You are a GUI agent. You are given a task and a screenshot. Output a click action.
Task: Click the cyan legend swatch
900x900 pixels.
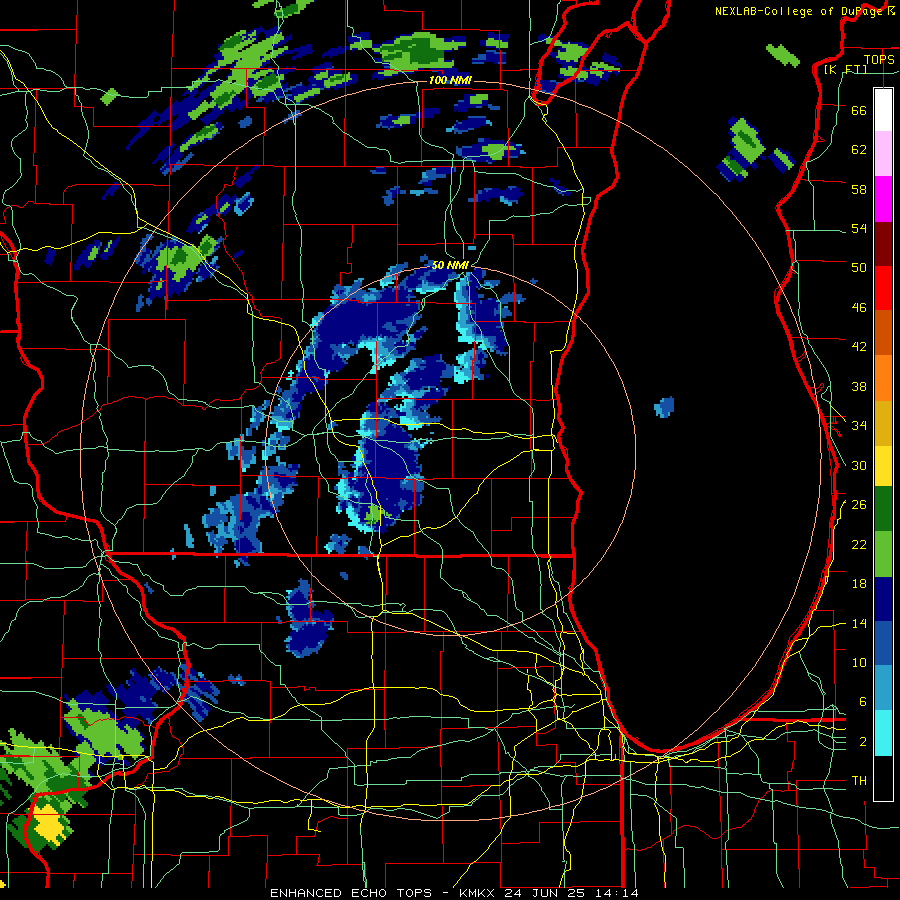(x=883, y=733)
